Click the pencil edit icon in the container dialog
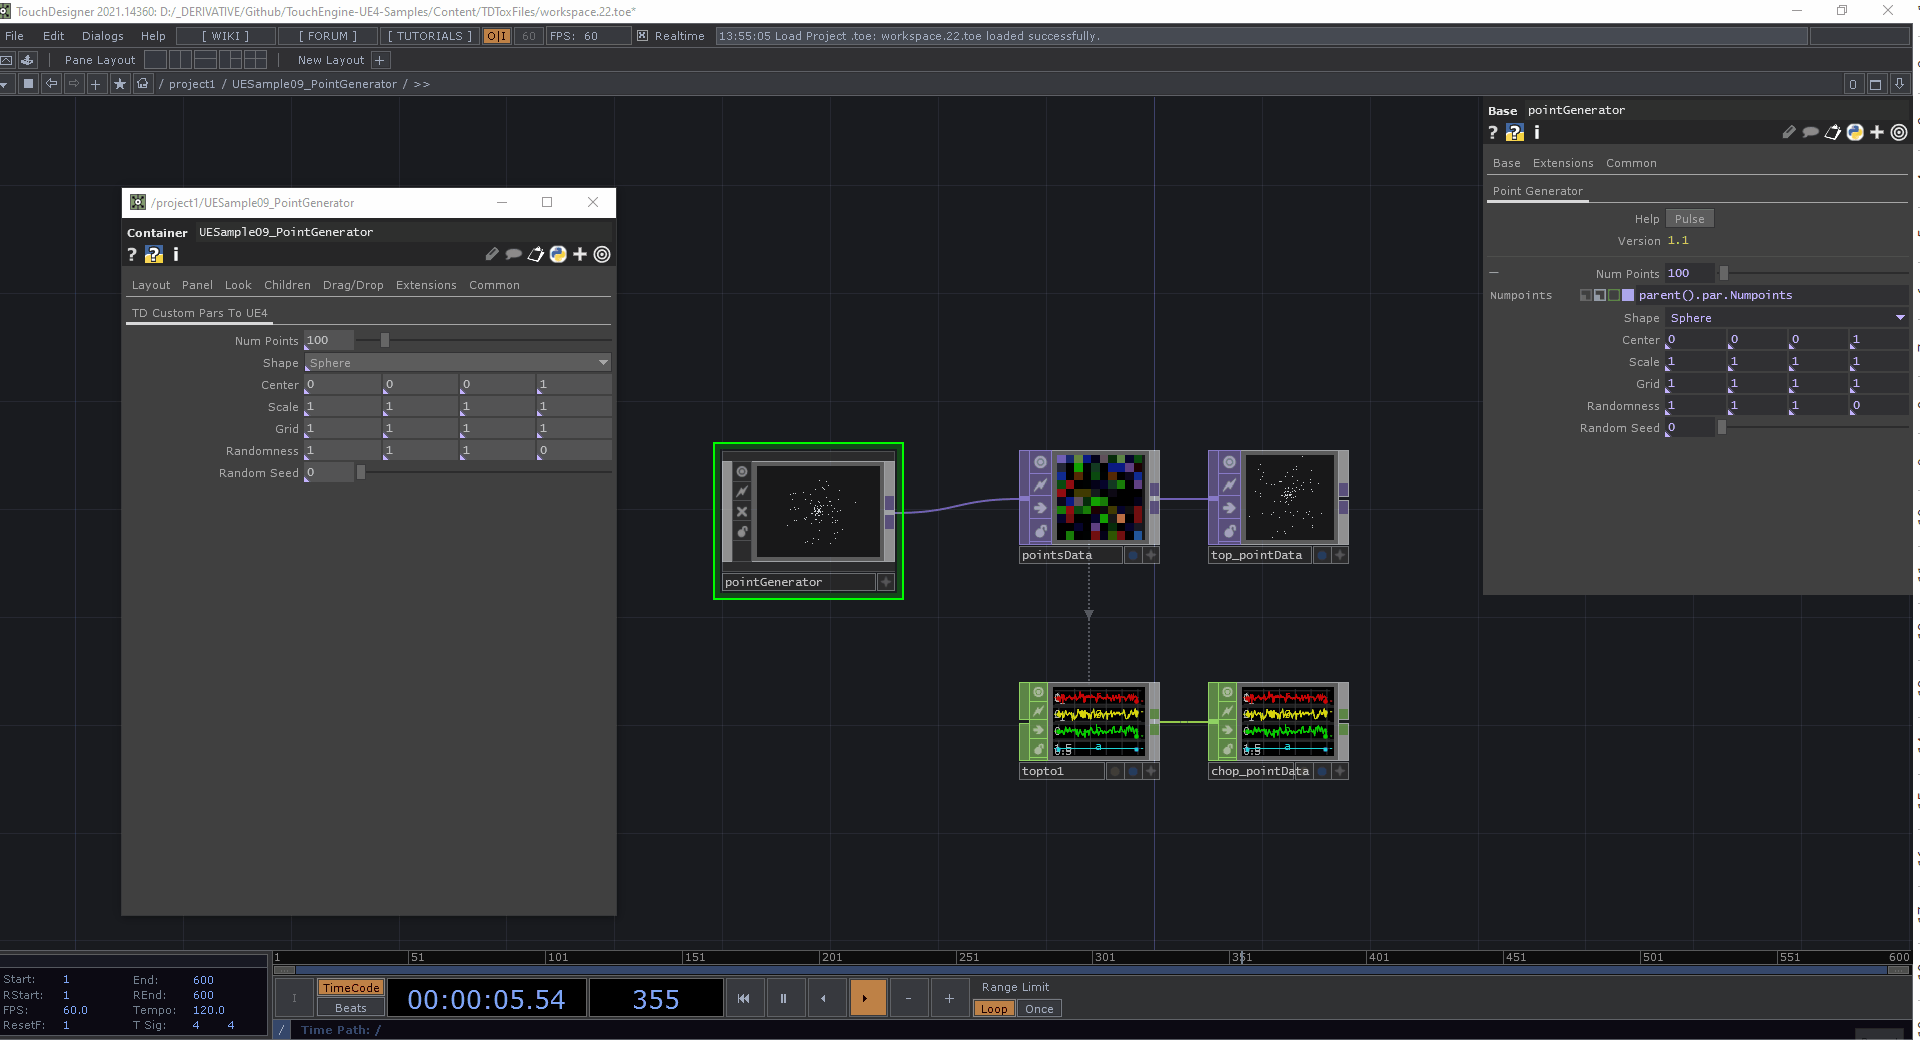Viewport: 1920px width, 1040px height. tap(491, 255)
